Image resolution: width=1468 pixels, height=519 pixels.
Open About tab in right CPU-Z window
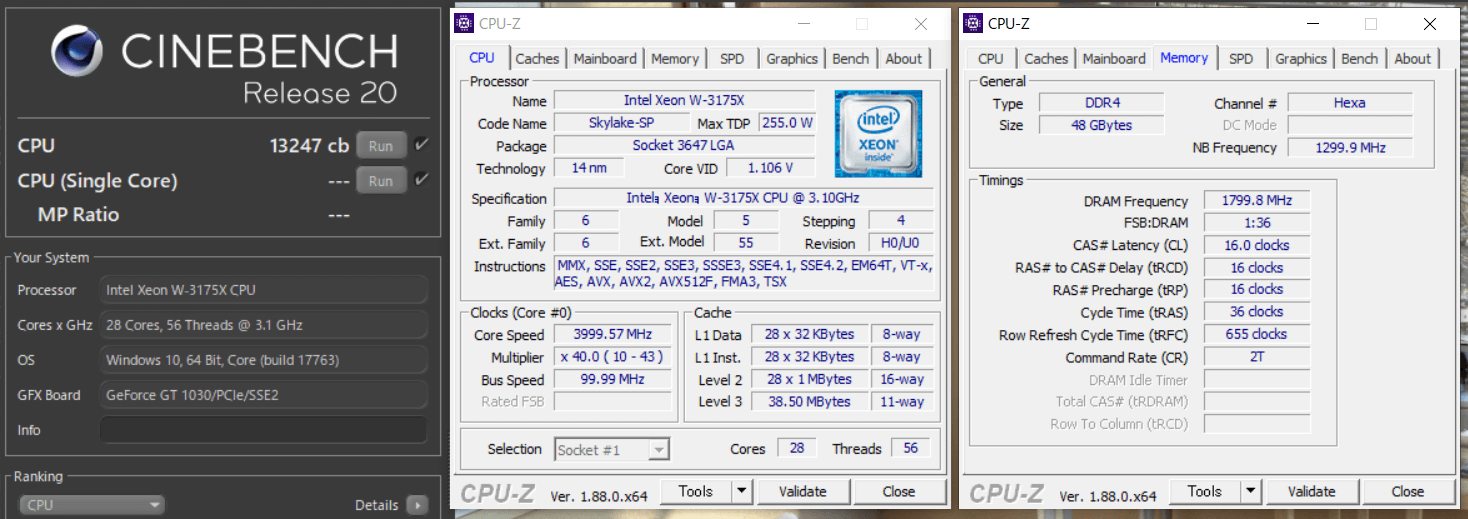click(x=1413, y=59)
